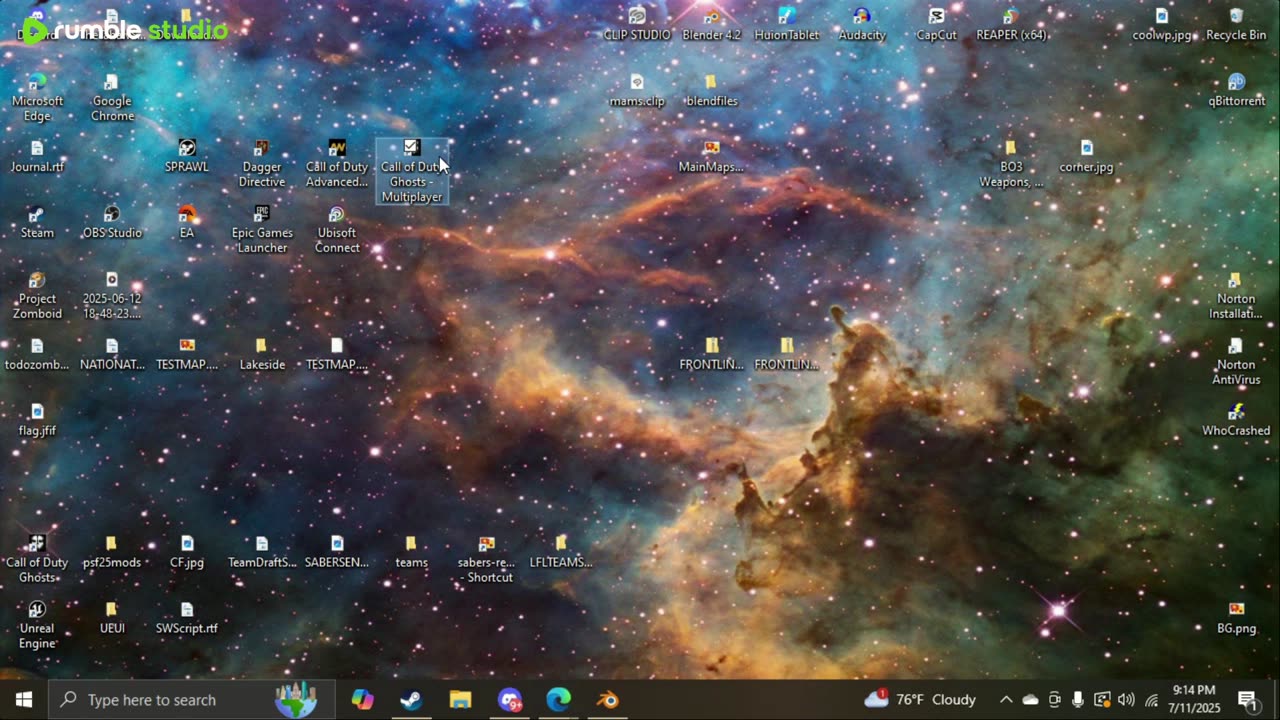Select the Steam shortcut on the desktop
The image size is (1280, 720).
pyautogui.click(x=37, y=222)
